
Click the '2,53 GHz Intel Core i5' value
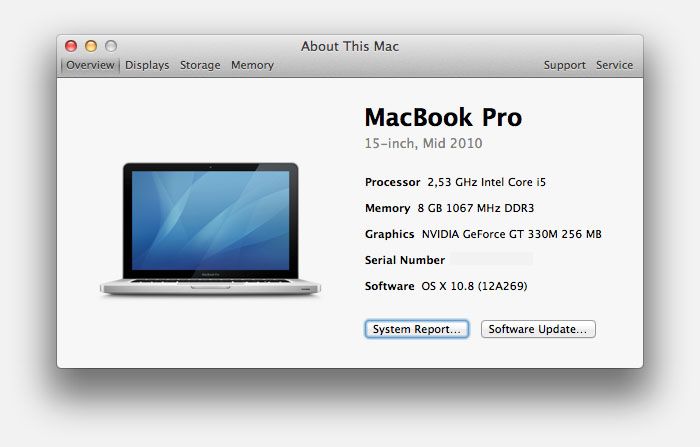[487, 182]
